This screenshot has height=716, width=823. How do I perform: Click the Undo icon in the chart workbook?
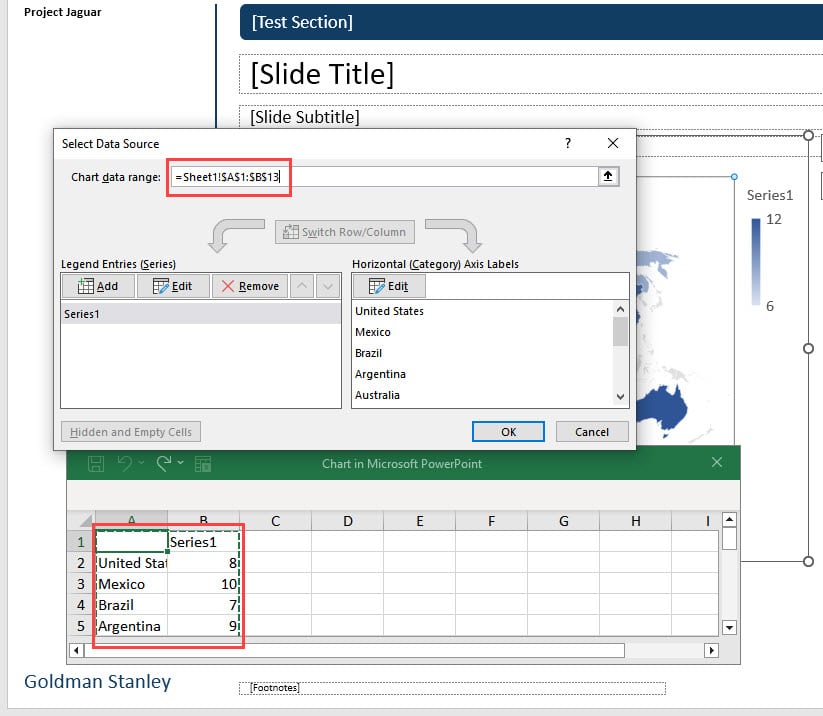(124, 463)
